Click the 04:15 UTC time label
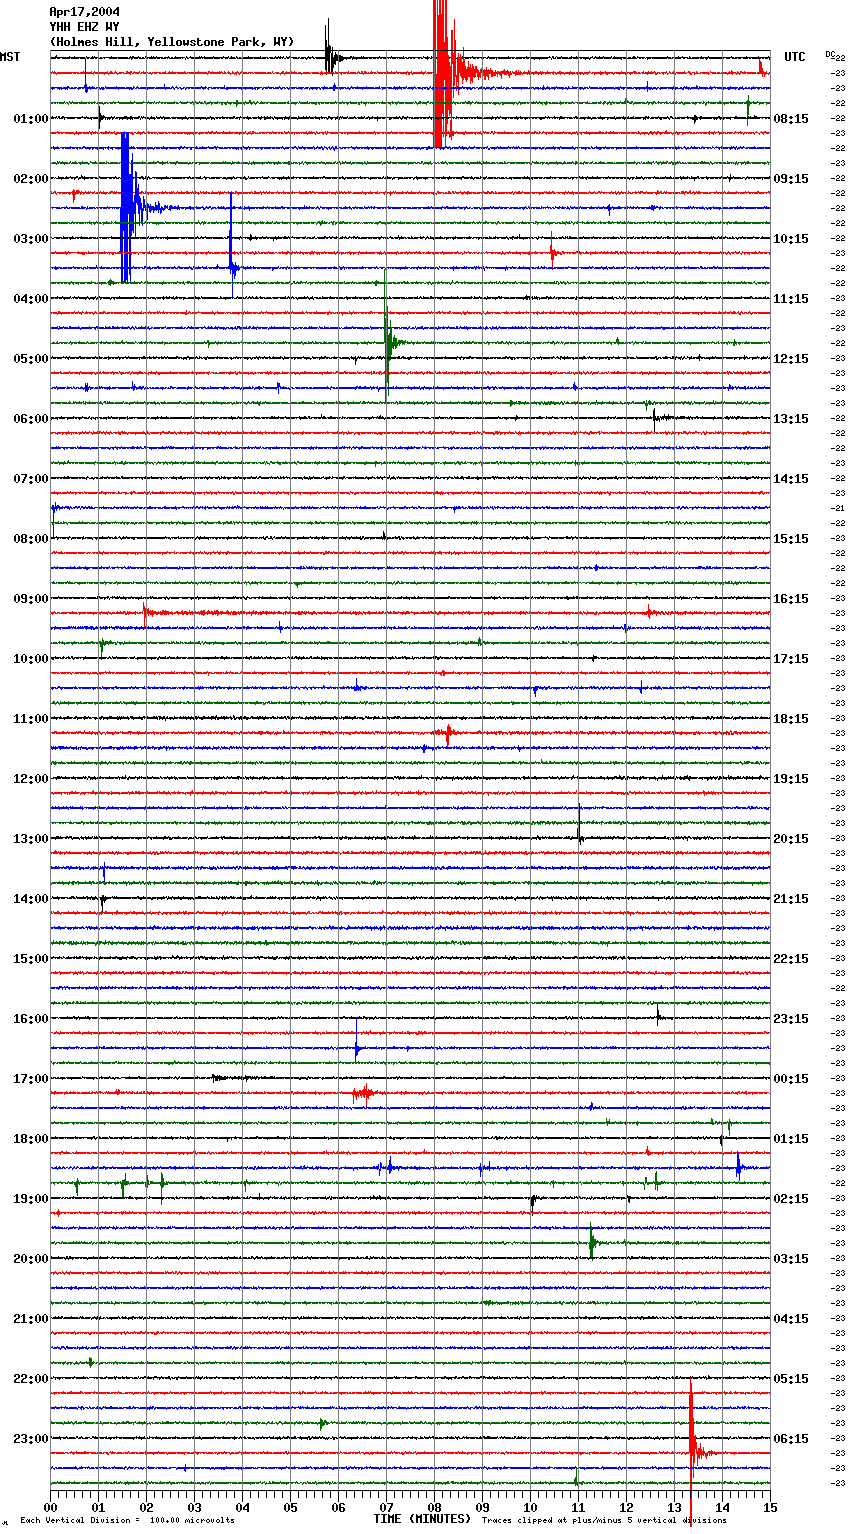The image size is (850, 1534). pos(791,1319)
